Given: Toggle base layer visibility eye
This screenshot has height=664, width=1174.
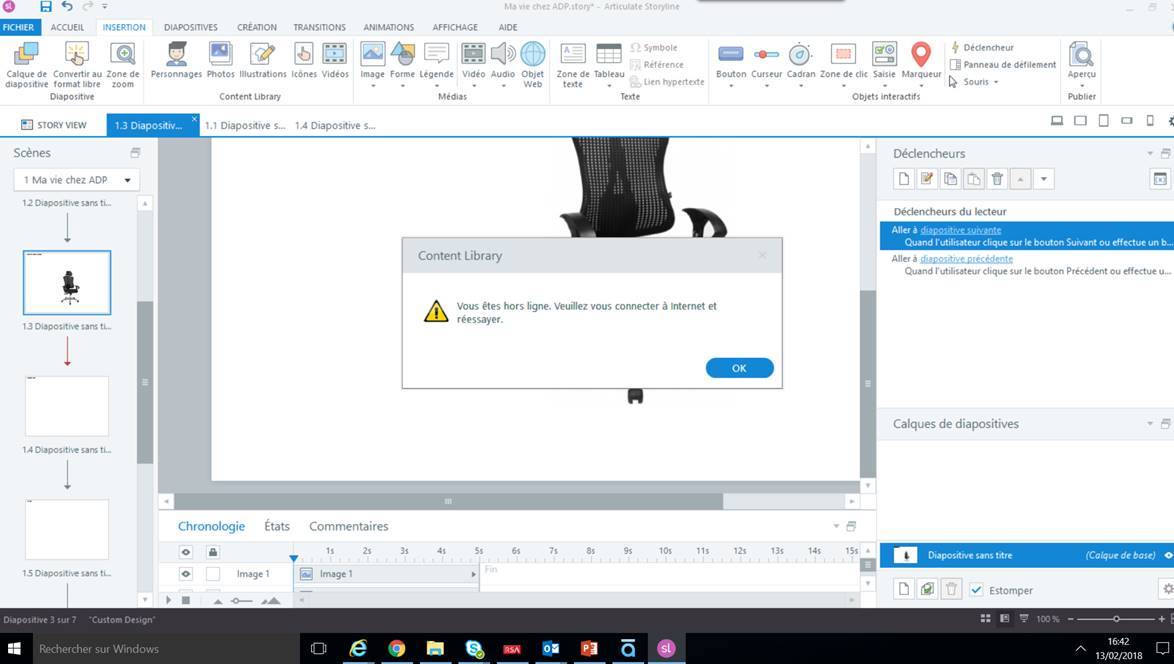Looking at the screenshot, I should tap(1167, 555).
